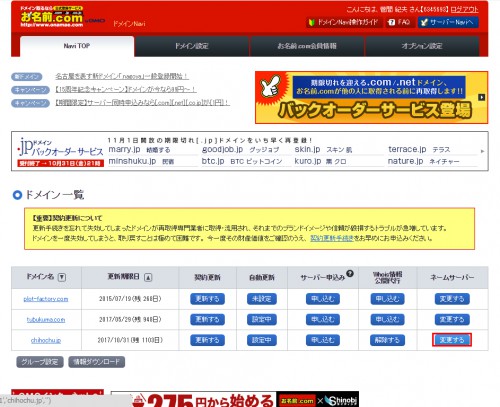
Task: Click 設定中 auto-renew for chihochu.jp
Action: (x=262, y=340)
